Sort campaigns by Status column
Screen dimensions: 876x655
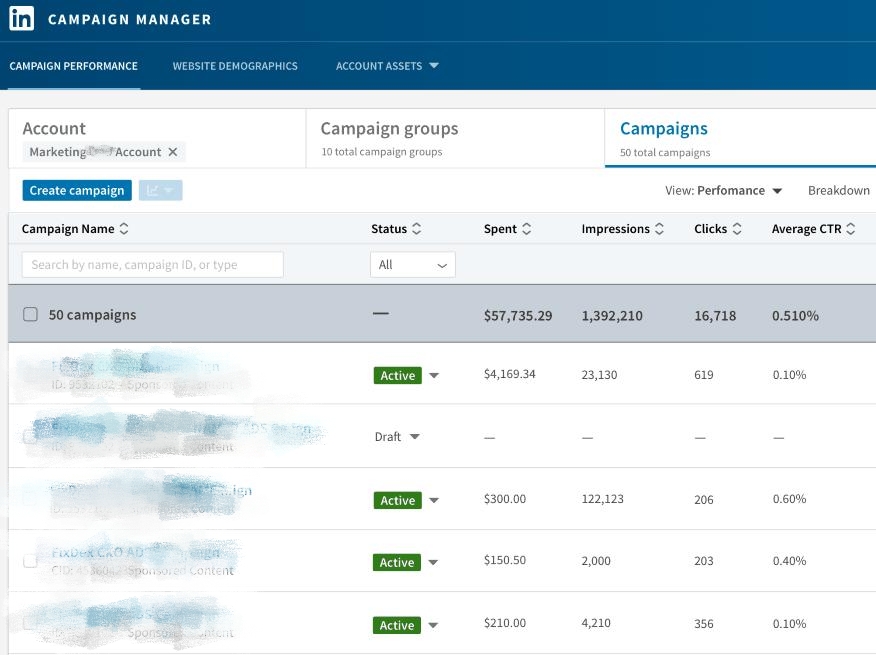click(416, 229)
